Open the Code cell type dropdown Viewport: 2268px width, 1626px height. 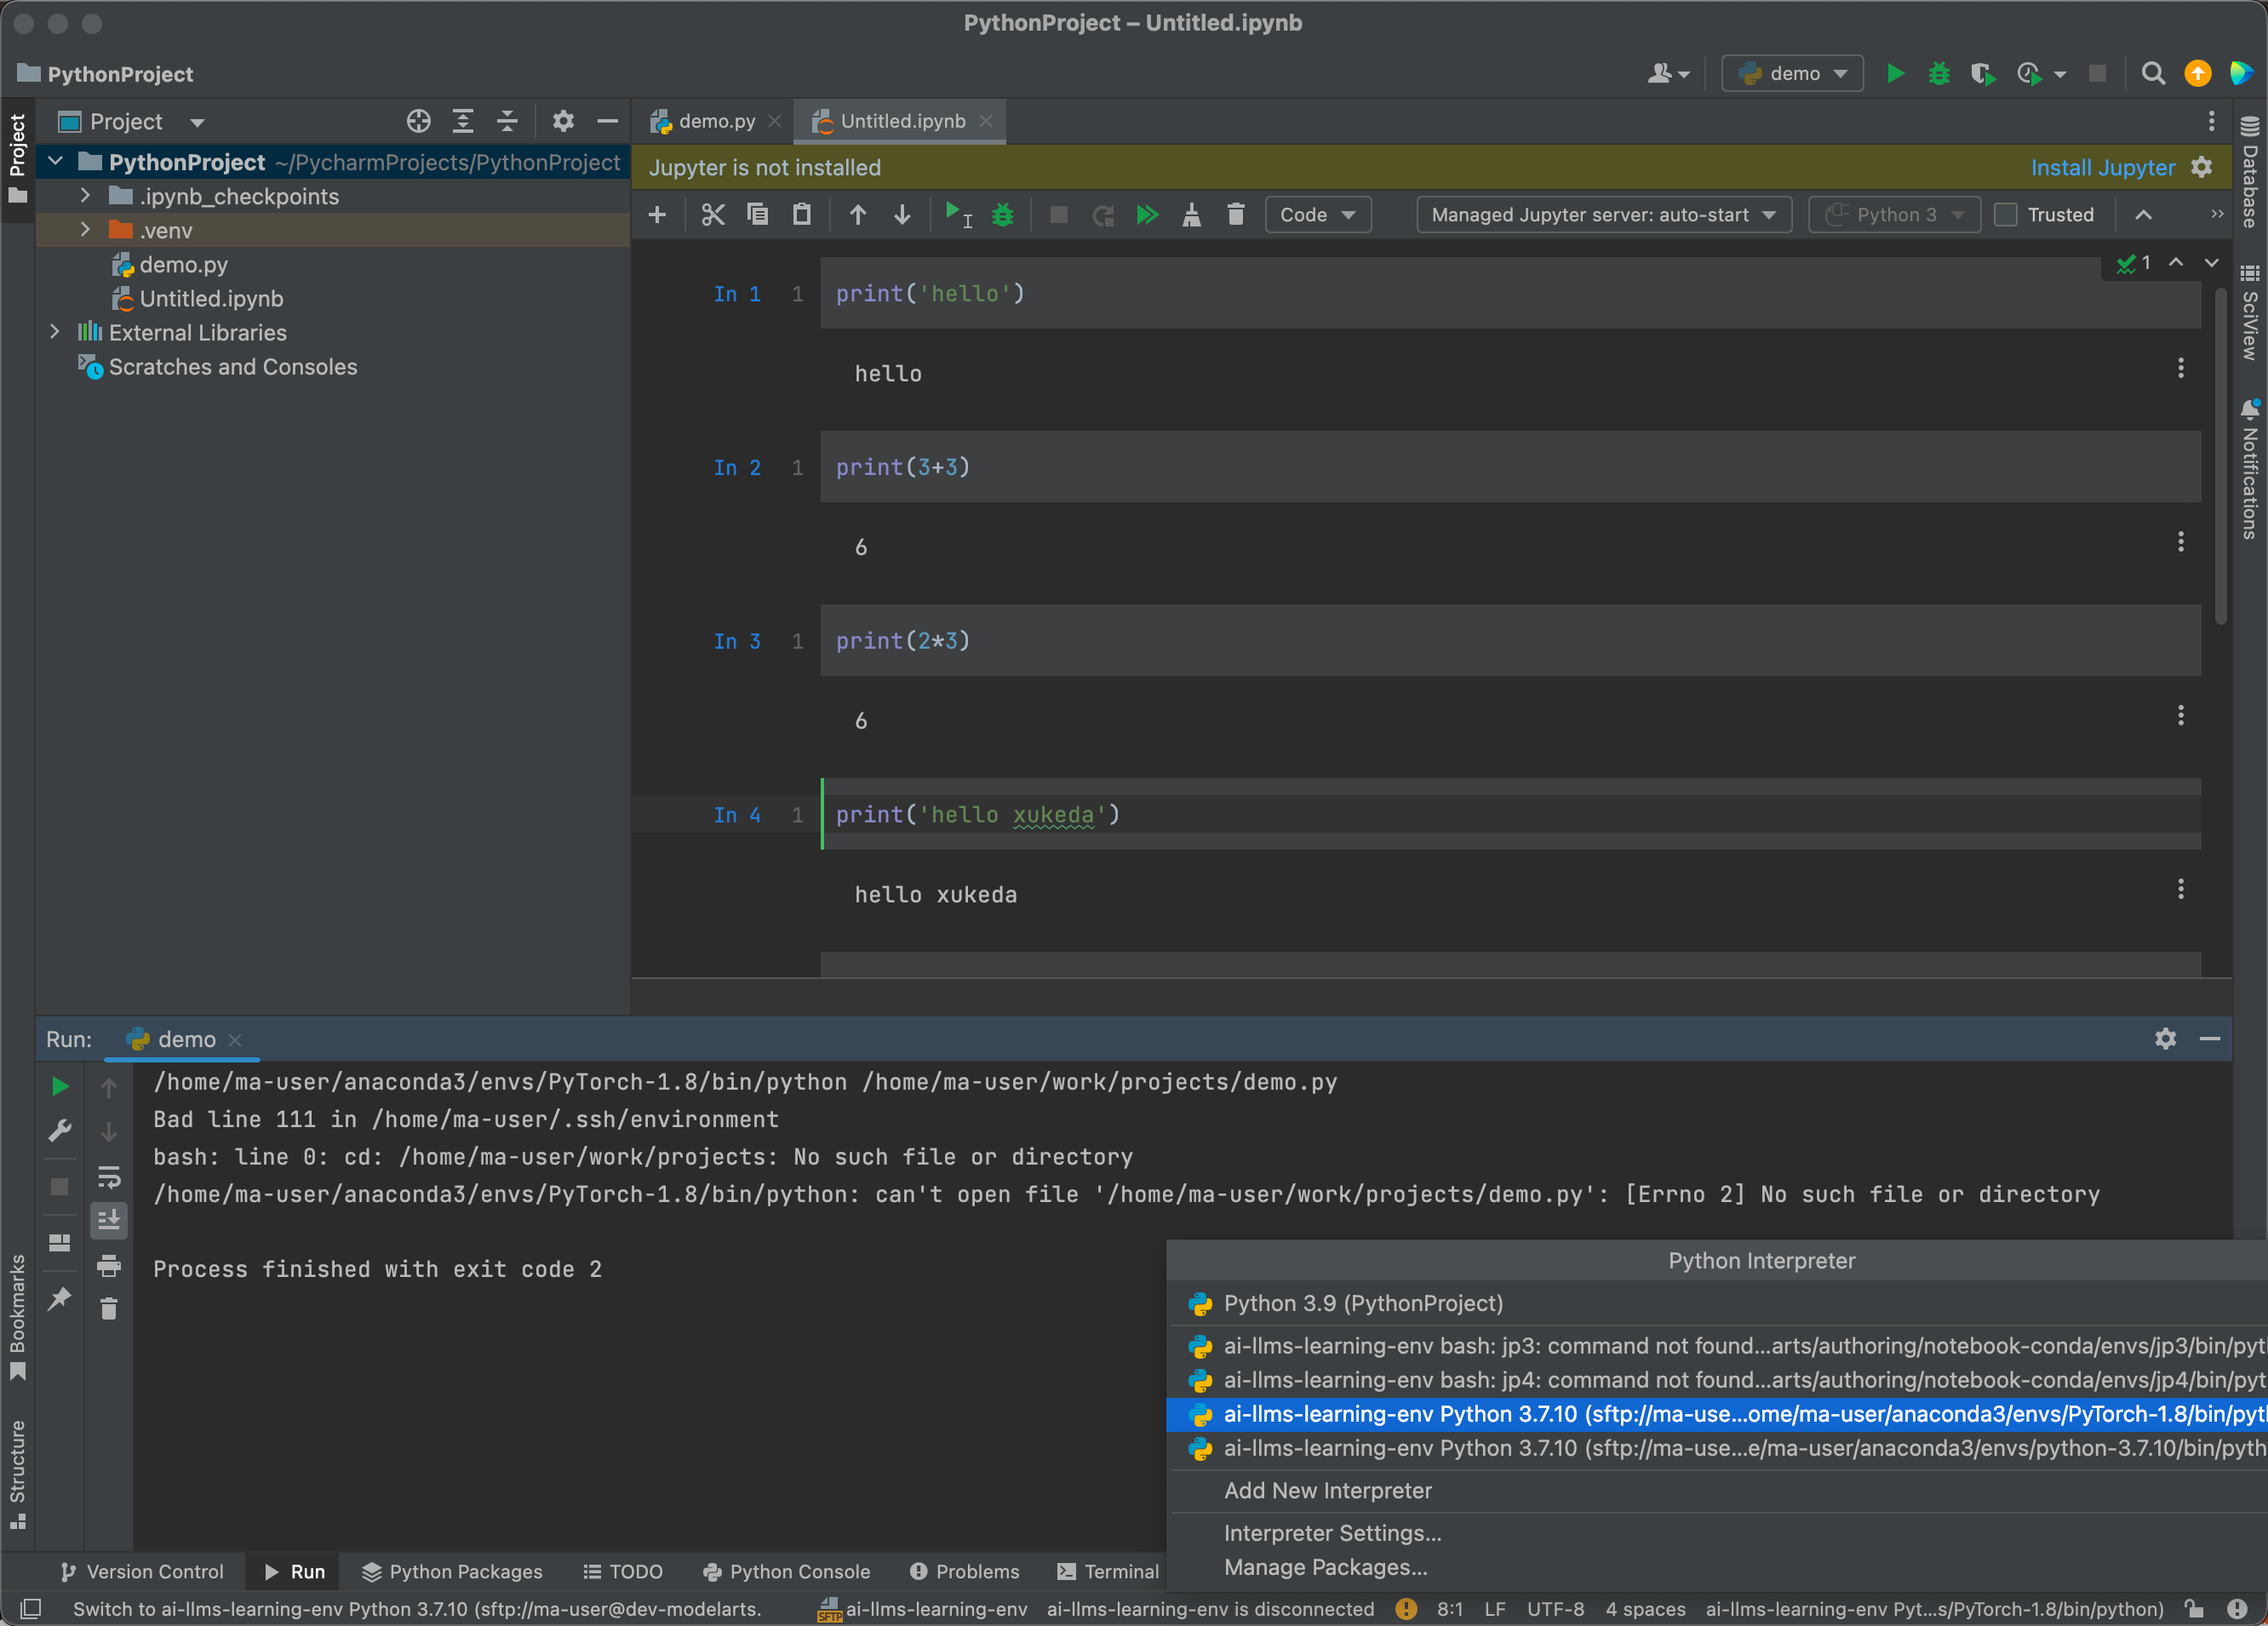point(1317,215)
